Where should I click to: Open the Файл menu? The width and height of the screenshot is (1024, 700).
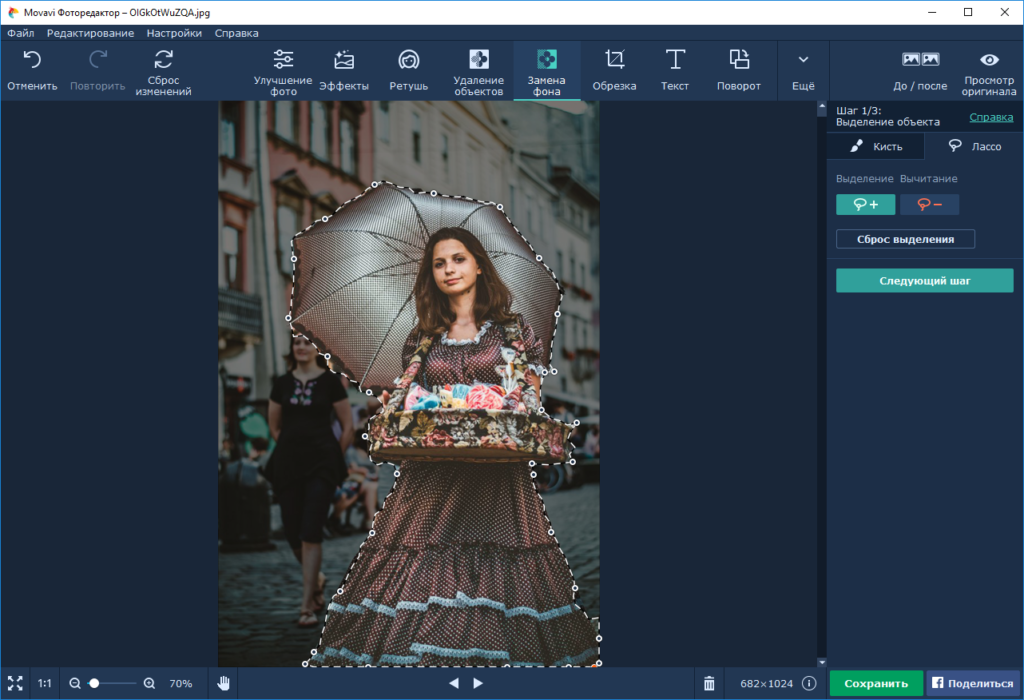click(20, 33)
